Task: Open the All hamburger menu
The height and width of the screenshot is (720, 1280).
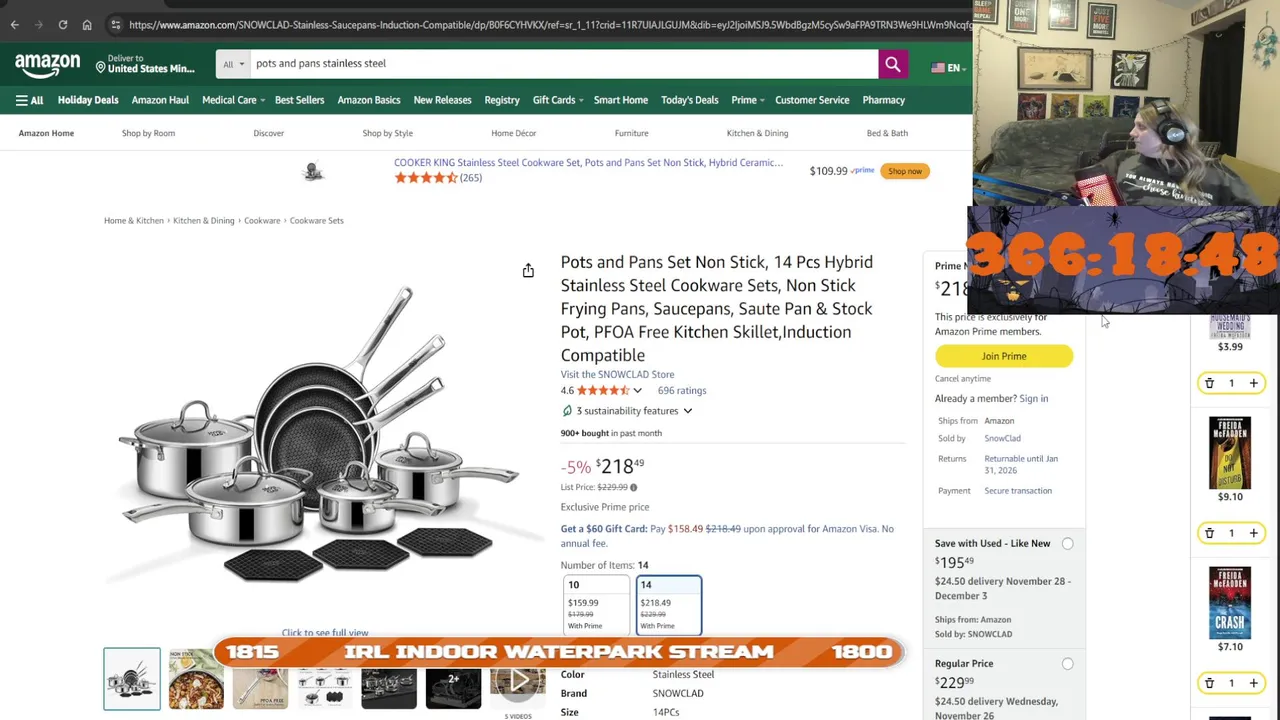Action: 29,100
